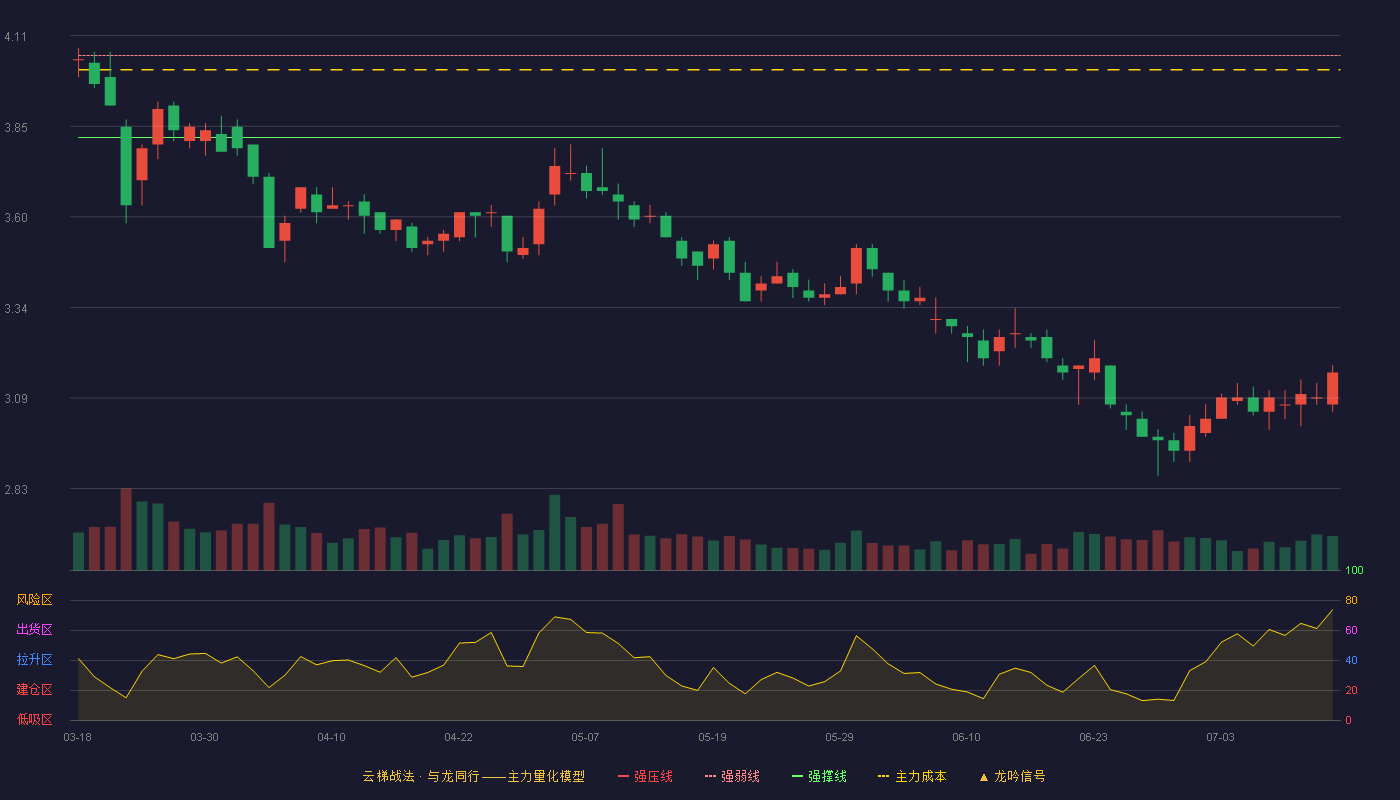Screen dimensions: 1400x800
Task: Click the orange 80 indicator axis value
Action: (x=1351, y=600)
